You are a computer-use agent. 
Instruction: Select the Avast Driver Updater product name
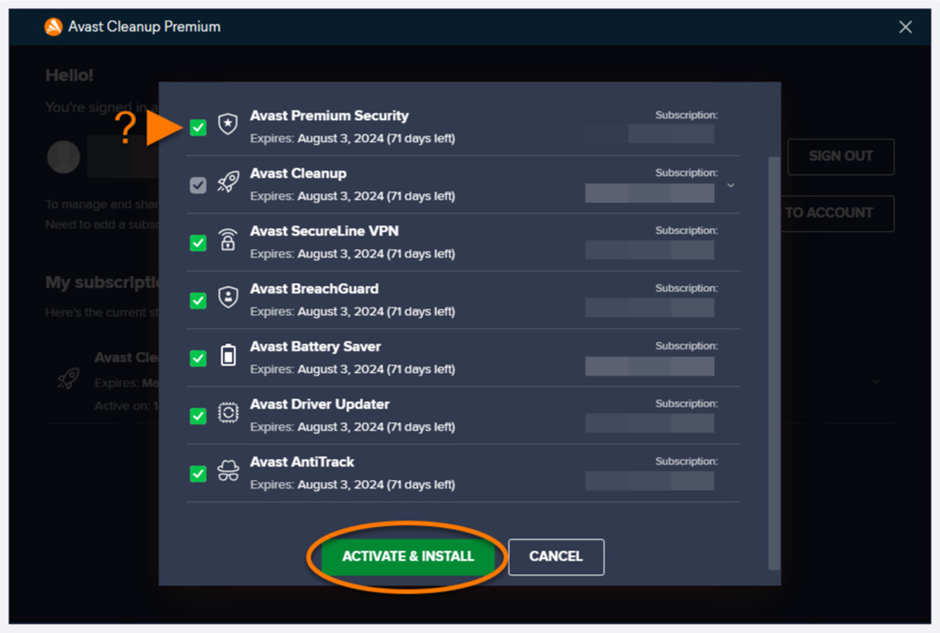point(319,404)
